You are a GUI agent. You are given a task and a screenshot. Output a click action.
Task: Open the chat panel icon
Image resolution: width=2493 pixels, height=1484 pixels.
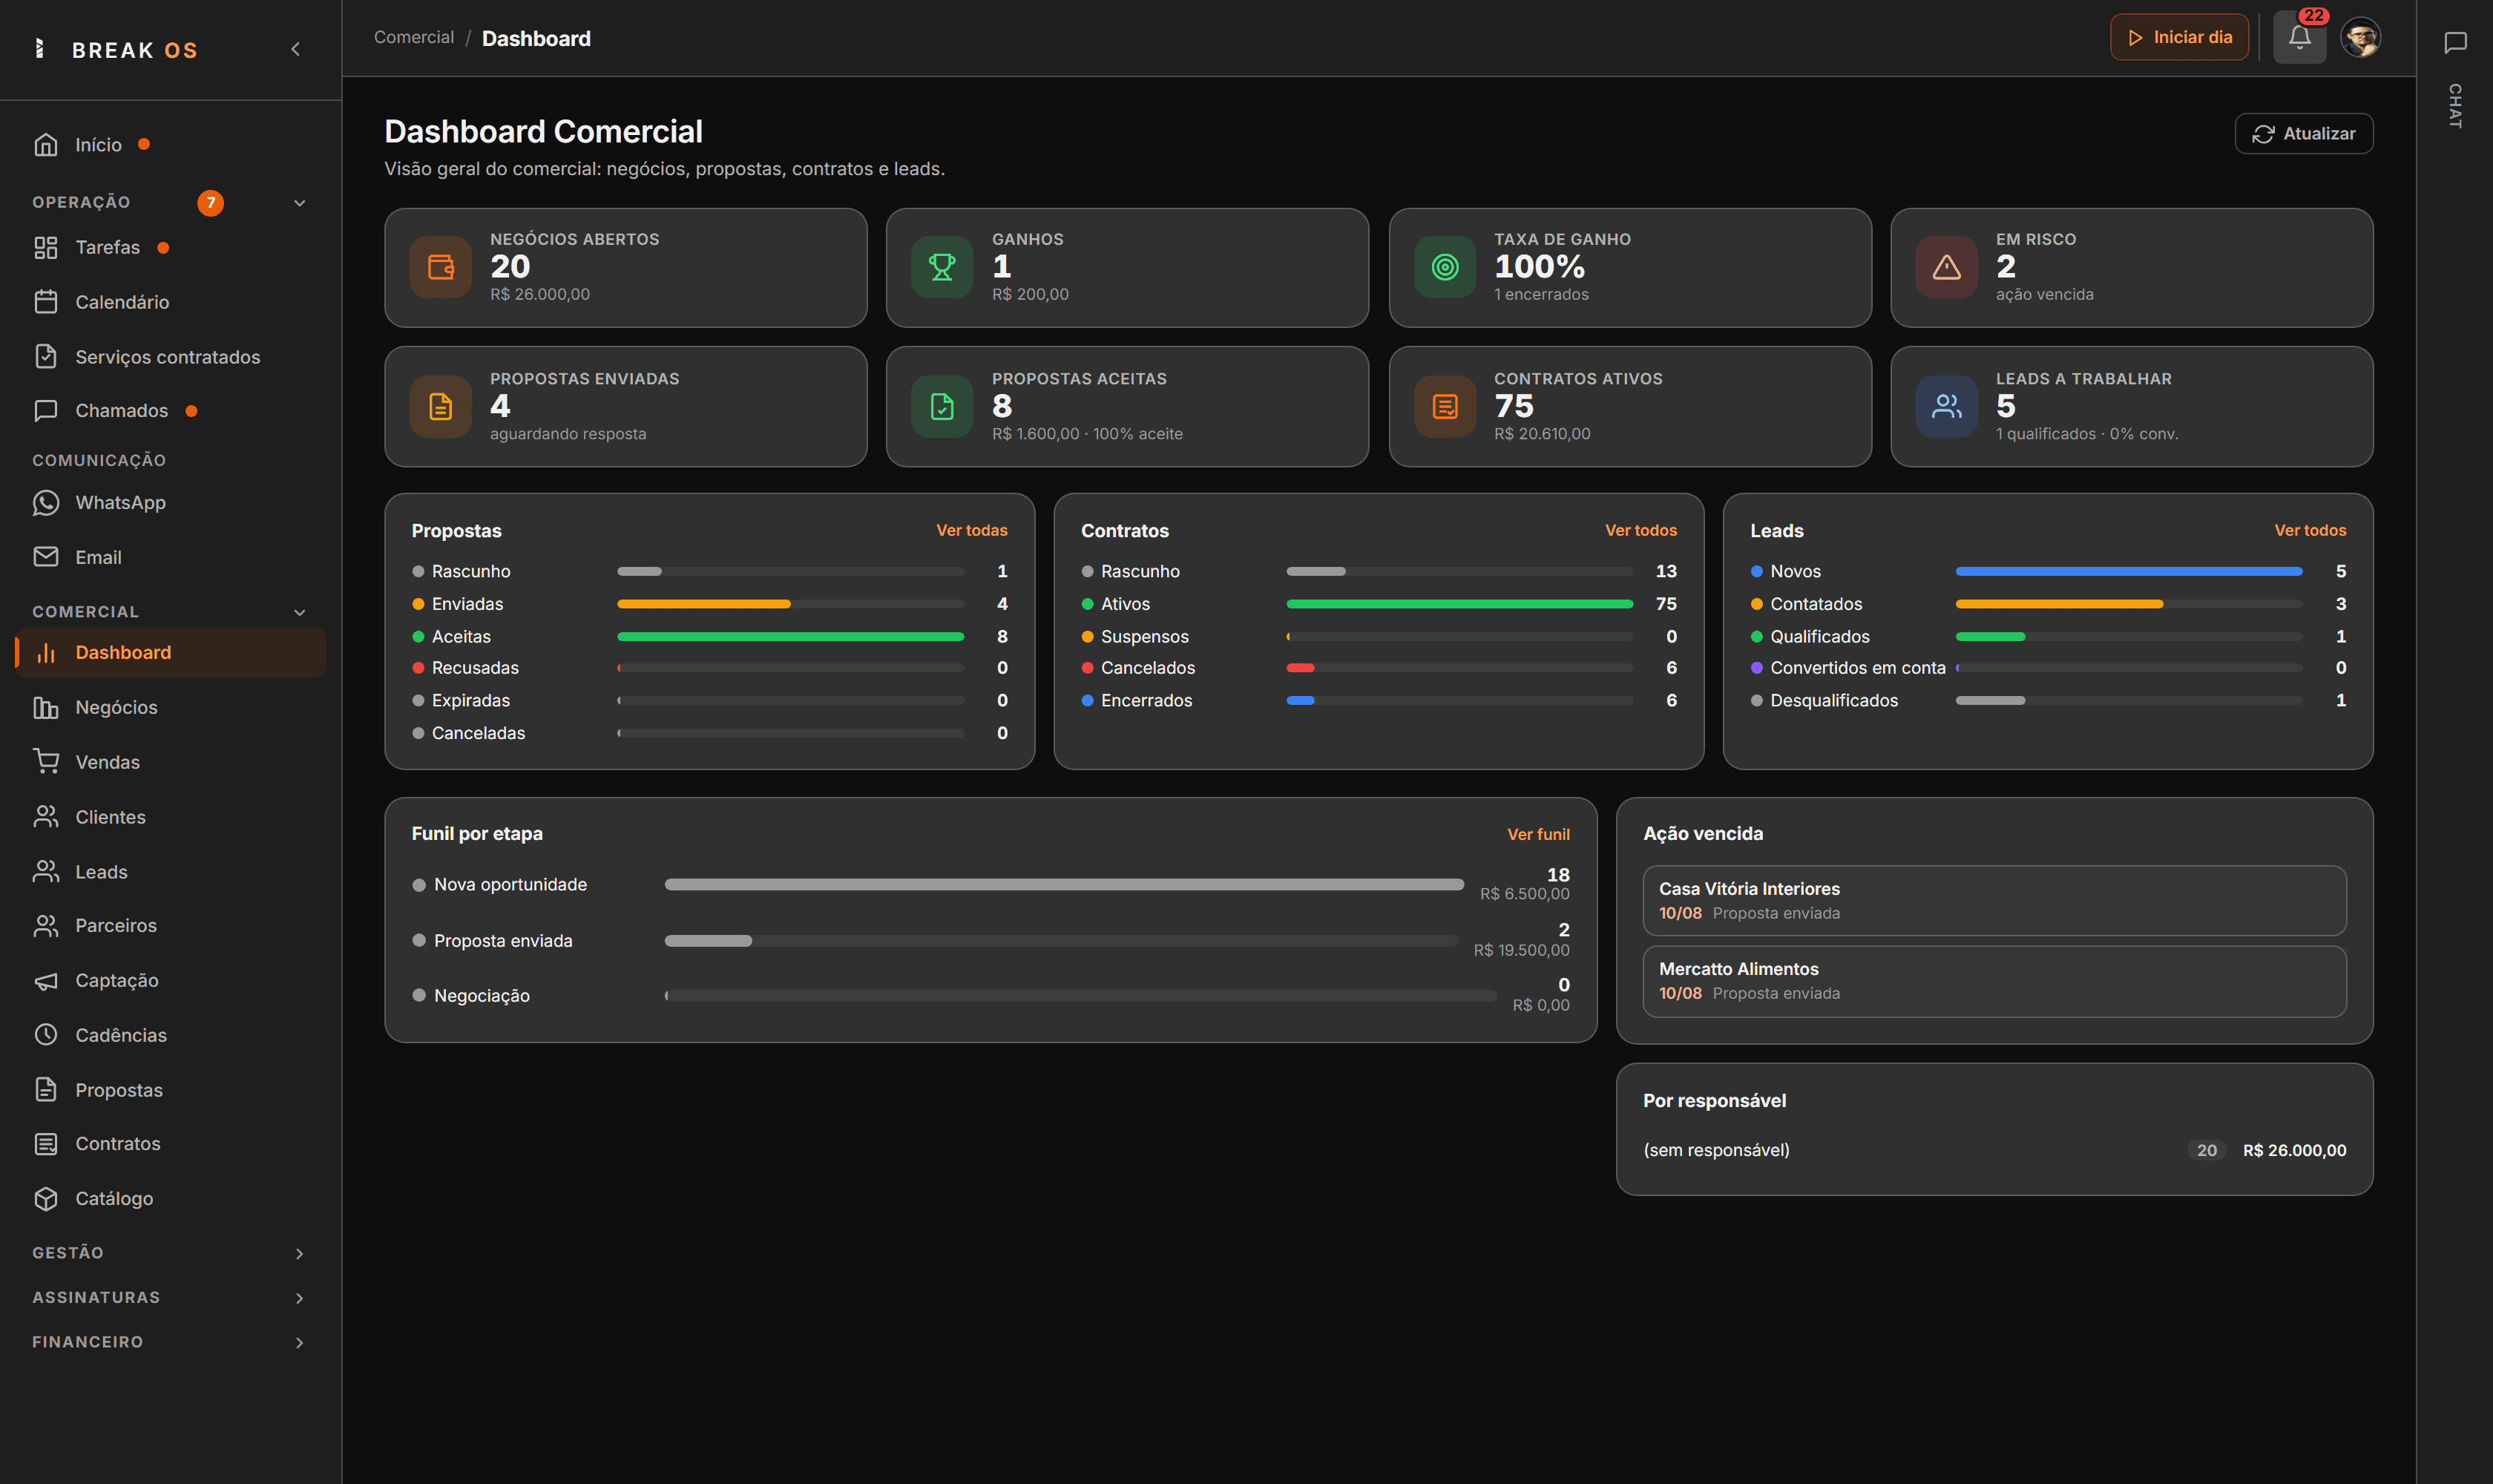[2455, 42]
